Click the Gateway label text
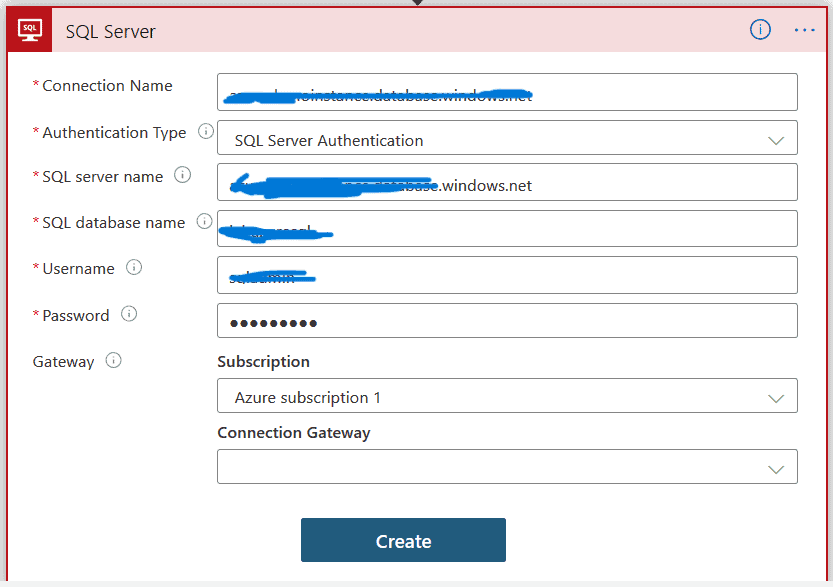Image resolution: width=833 pixels, height=587 pixels. pyautogui.click(x=63, y=362)
